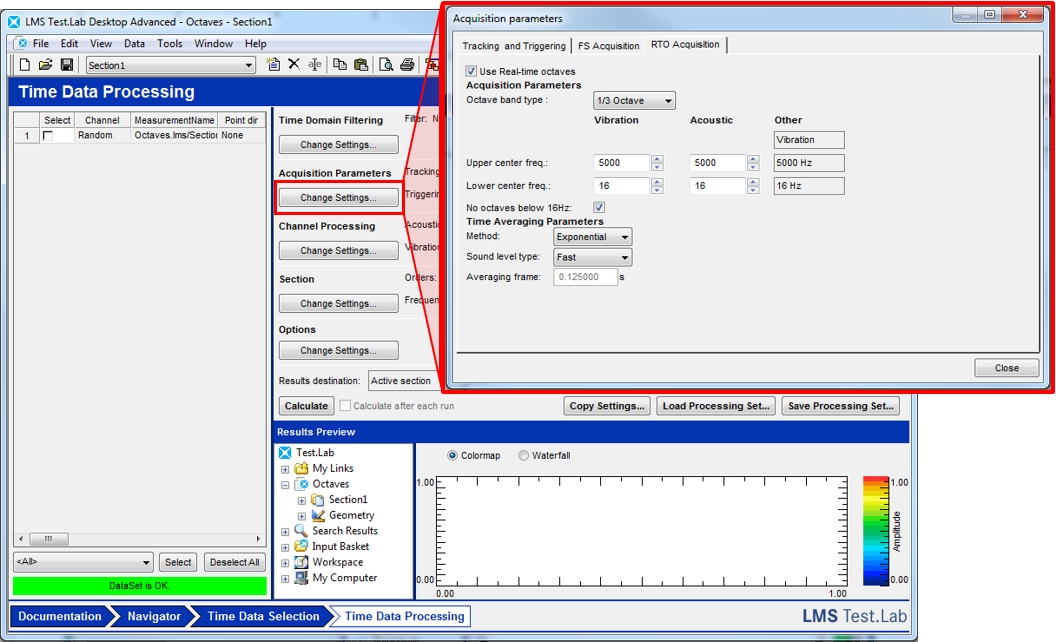Screen dimensions: 1056x642
Task: Click the Geometry icon in tree
Action: tap(318, 515)
